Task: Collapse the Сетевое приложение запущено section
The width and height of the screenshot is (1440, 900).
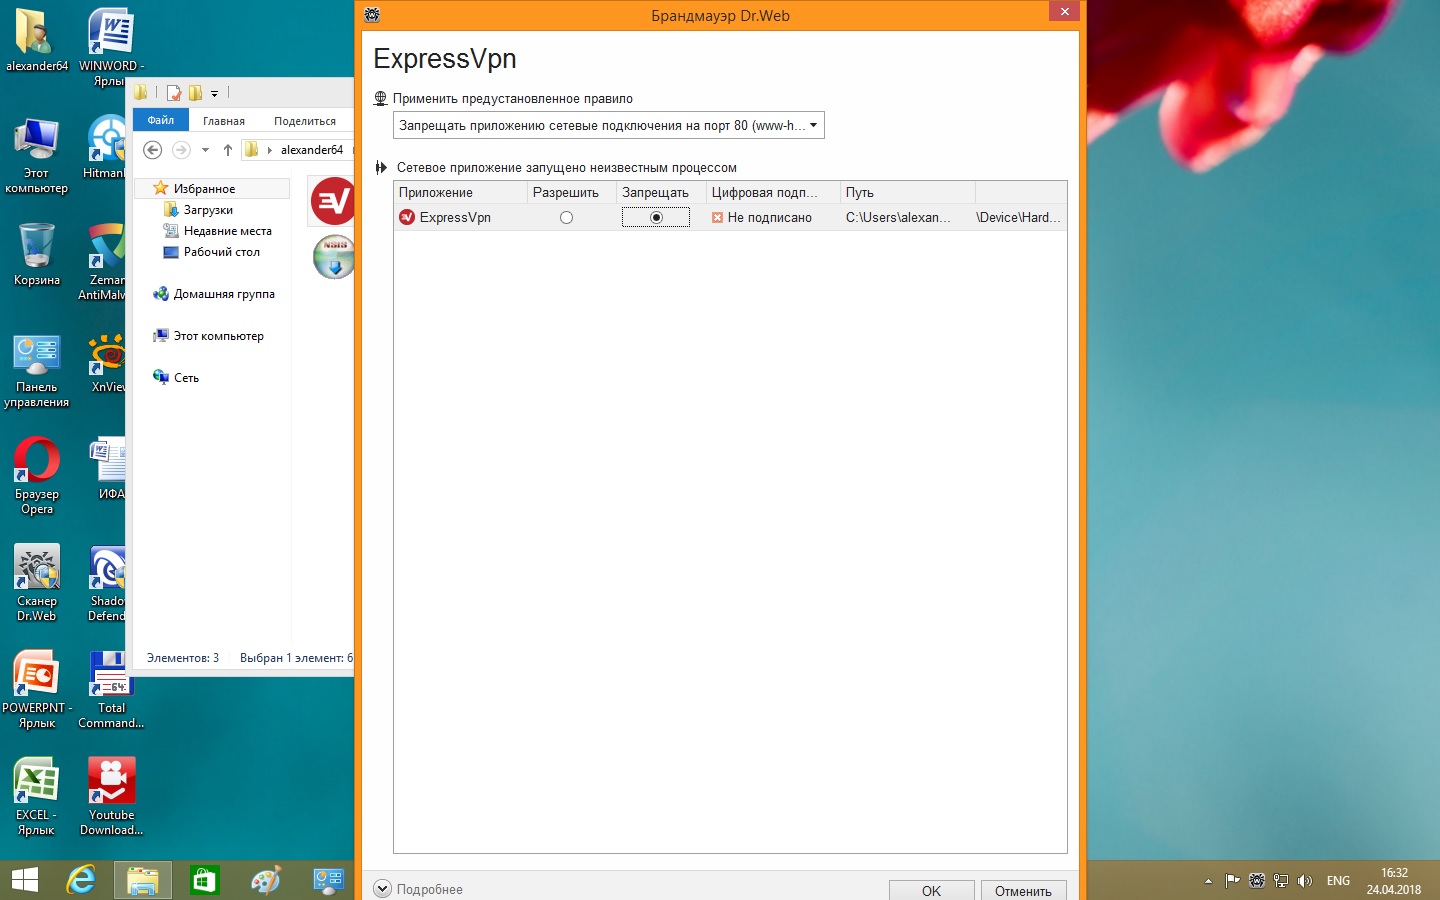Action: pyautogui.click(x=381, y=168)
